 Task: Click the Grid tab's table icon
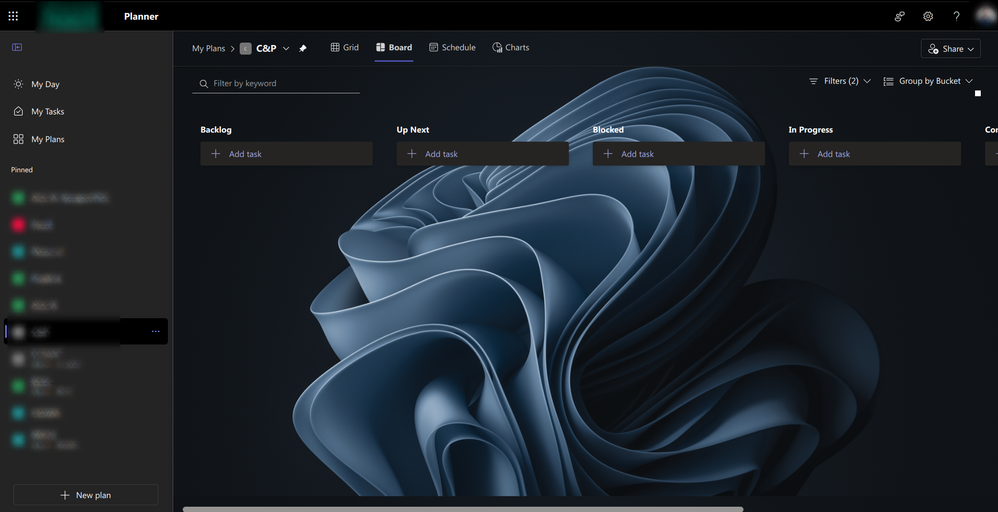pos(335,47)
